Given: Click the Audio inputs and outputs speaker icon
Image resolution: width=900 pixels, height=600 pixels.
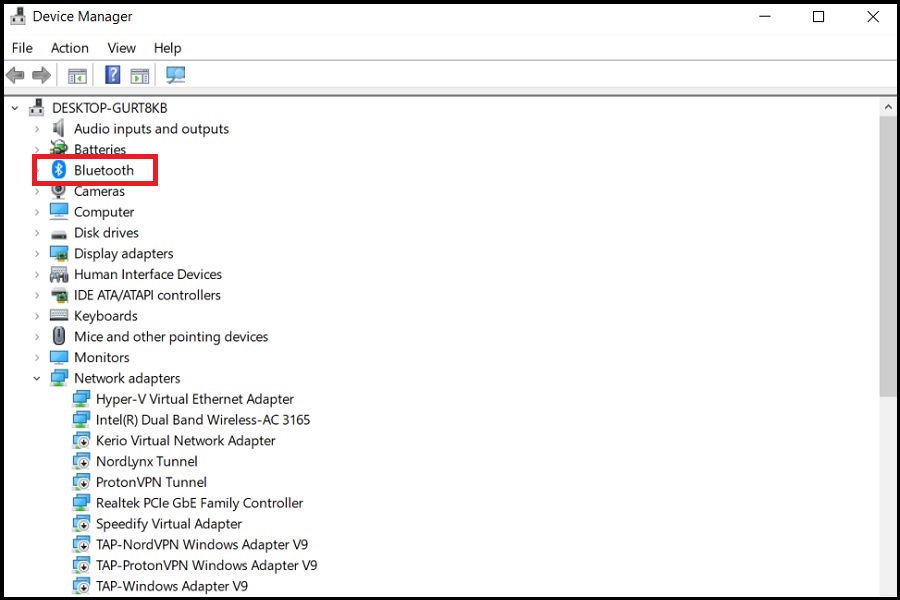Looking at the screenshot, I should [59, 129].
